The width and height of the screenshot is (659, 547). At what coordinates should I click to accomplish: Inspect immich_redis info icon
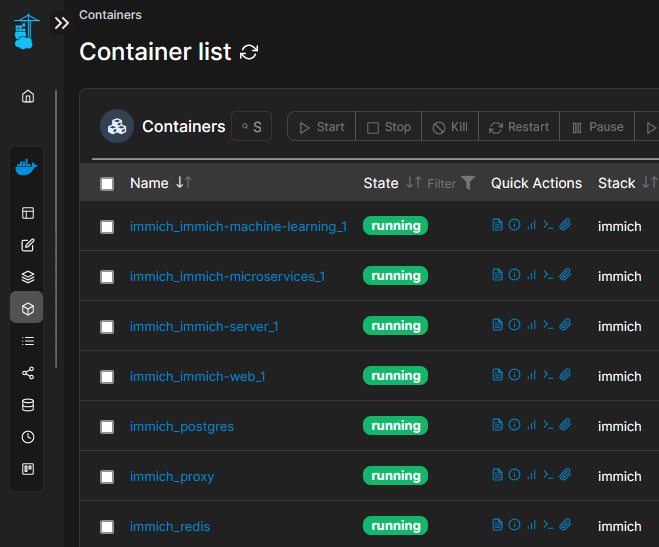coord(514,525)
